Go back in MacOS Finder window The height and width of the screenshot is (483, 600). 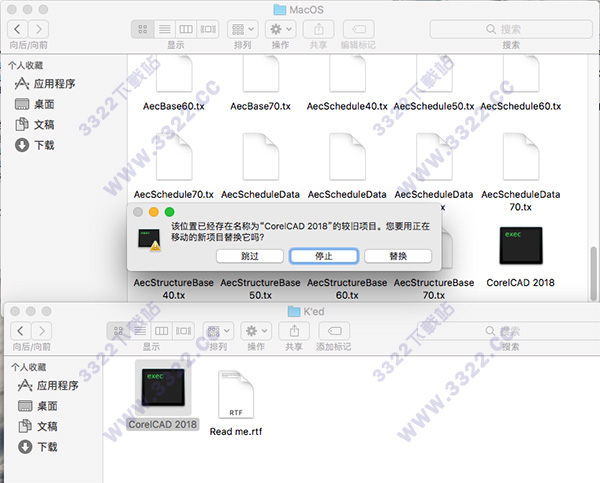17,29
